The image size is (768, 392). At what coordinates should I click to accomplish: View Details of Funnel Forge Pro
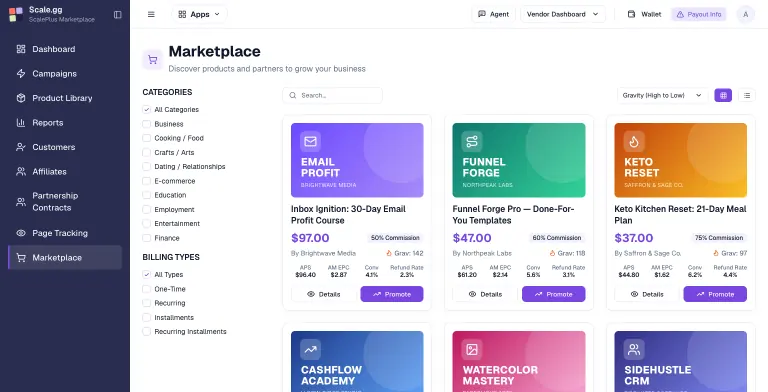[x=485, y=294]
